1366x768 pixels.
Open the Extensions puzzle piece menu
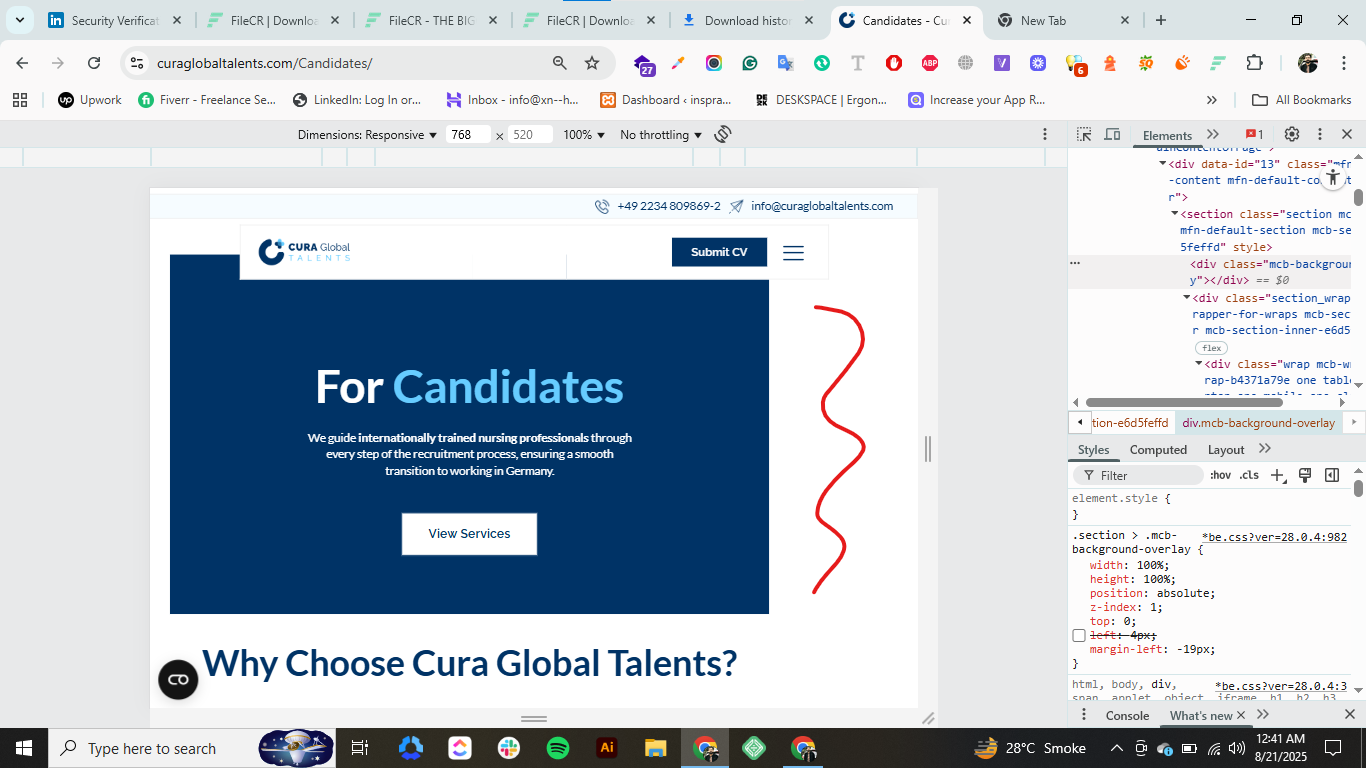tap(1254, 63)
